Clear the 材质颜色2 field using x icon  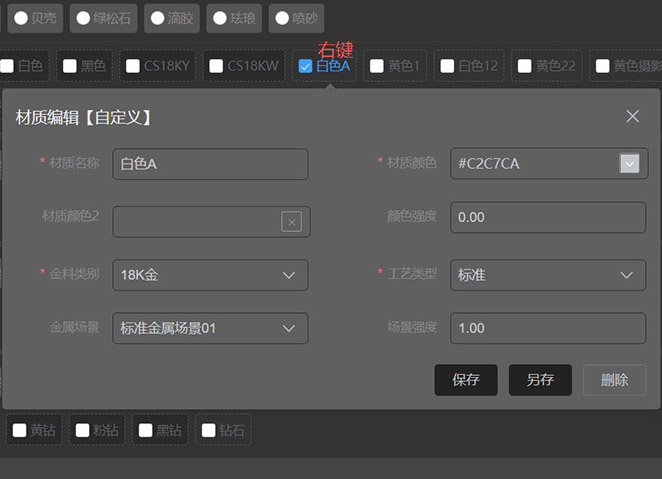coord(291,222)
